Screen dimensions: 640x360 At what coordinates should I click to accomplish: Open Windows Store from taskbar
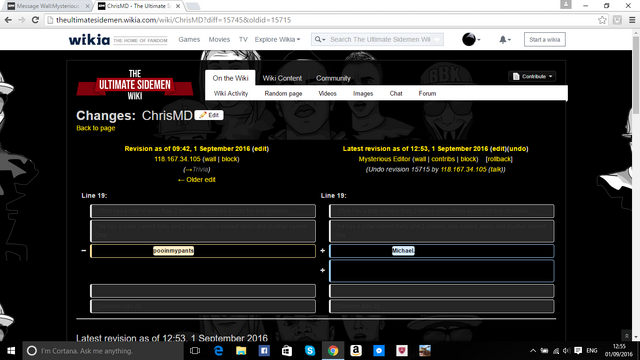pos(287,351)
